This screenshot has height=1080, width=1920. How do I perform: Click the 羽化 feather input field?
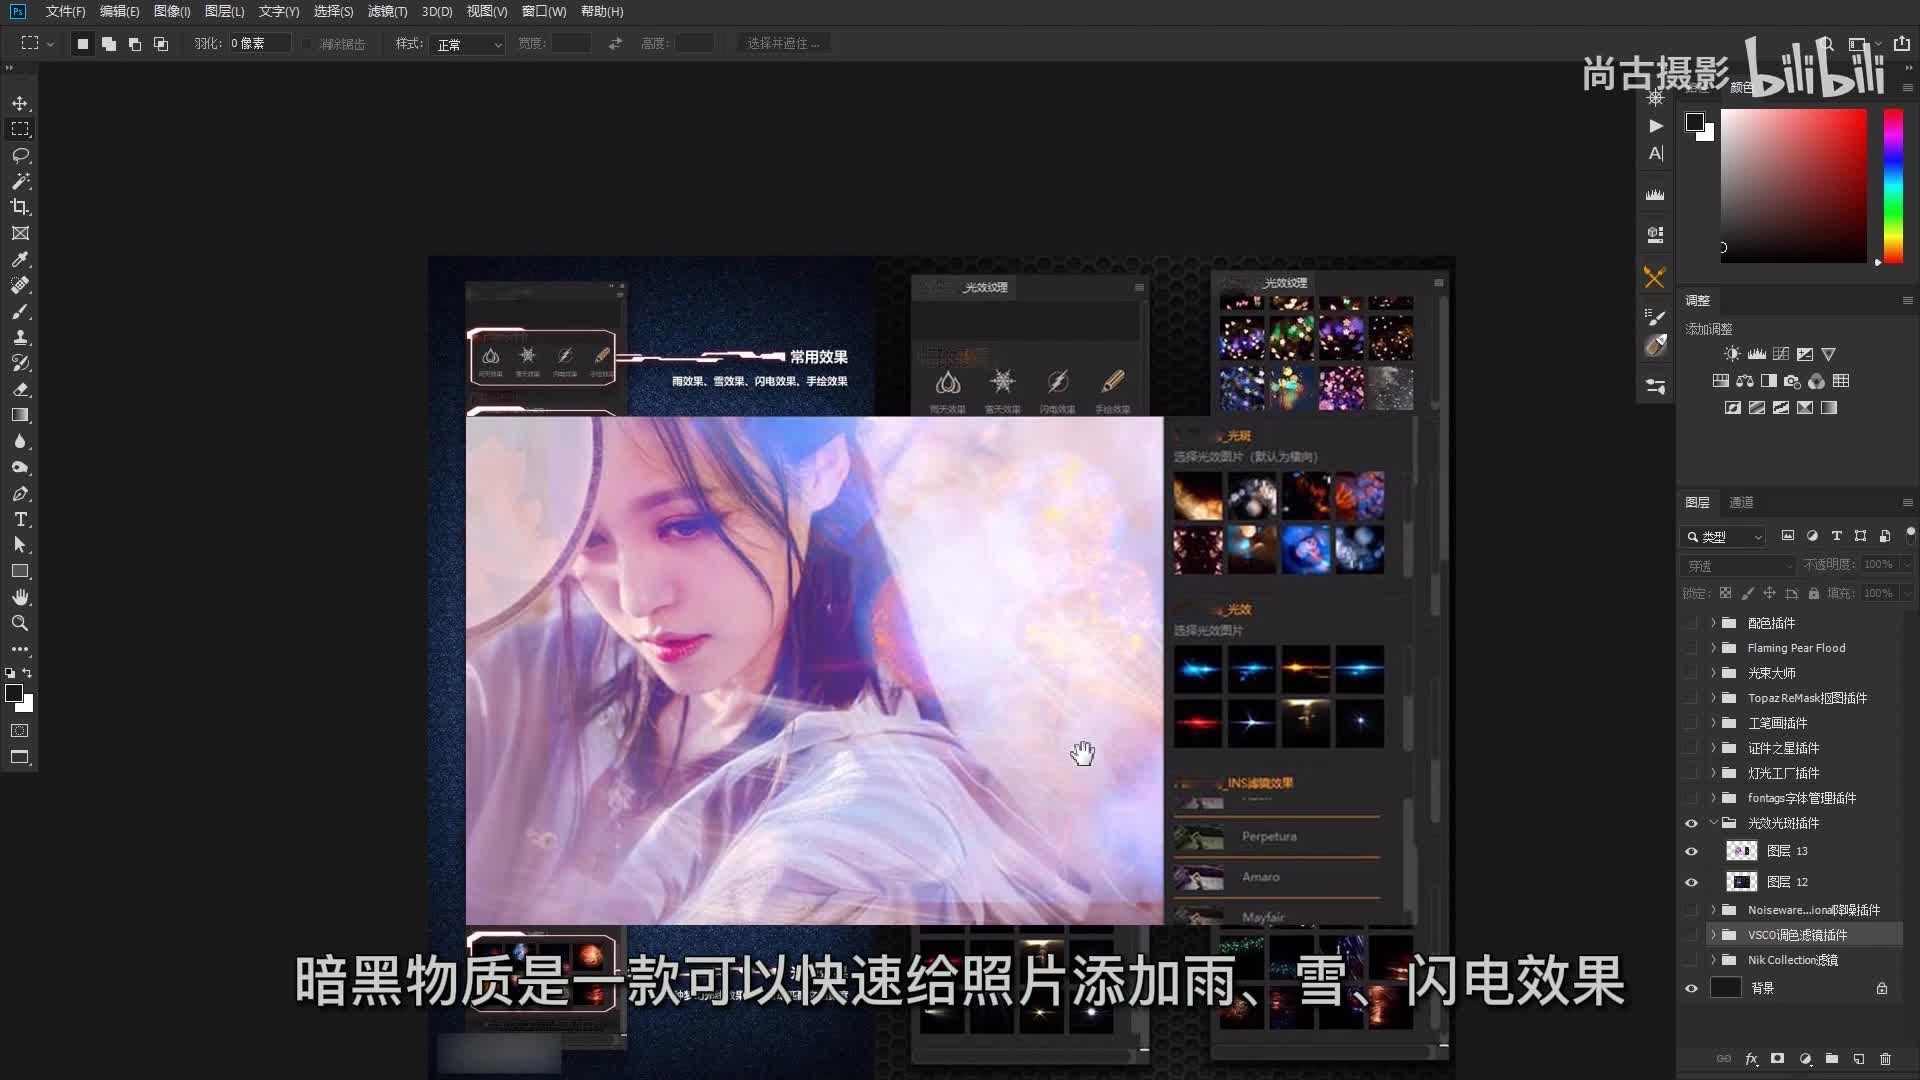coord(259,44)
